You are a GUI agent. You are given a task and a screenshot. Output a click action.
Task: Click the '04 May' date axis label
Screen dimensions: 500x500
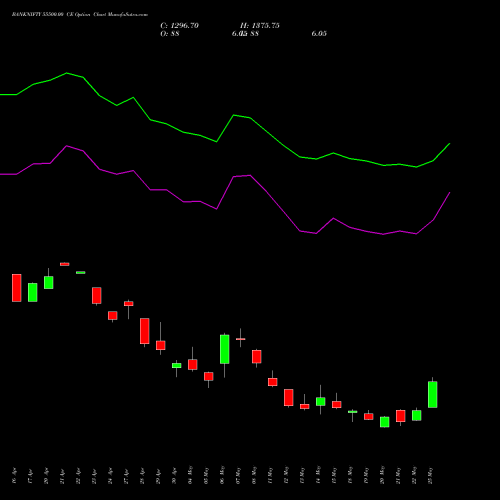point(190,475)
